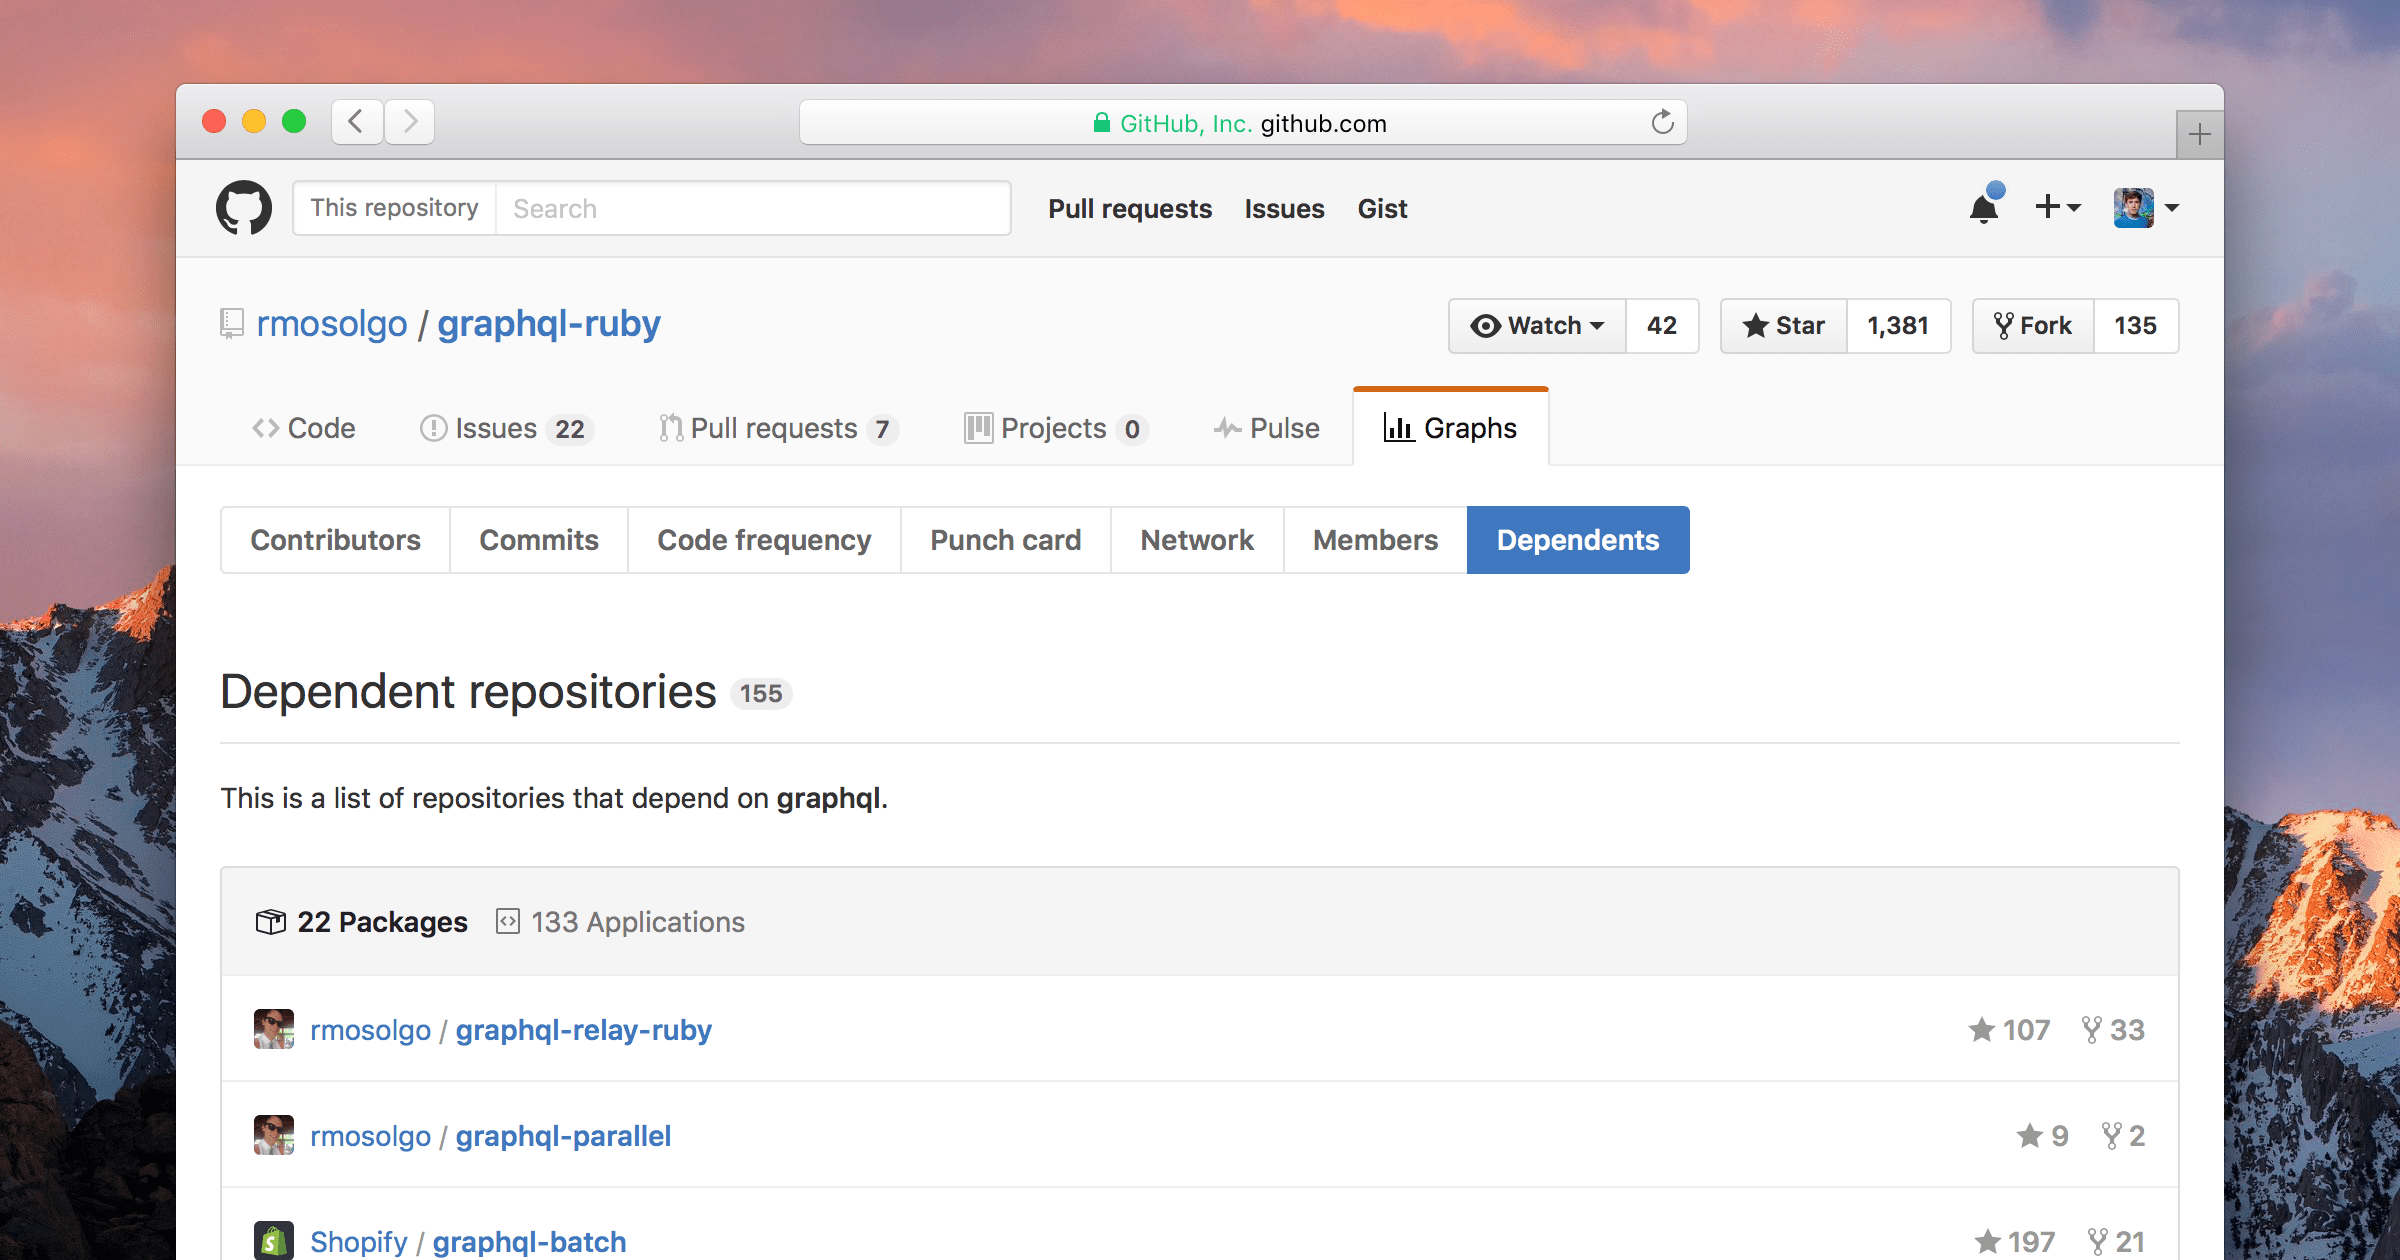Star the graphql-ruby repository
The height and width of the screenshot is (1260, 2400).
tap(1781, 325)
